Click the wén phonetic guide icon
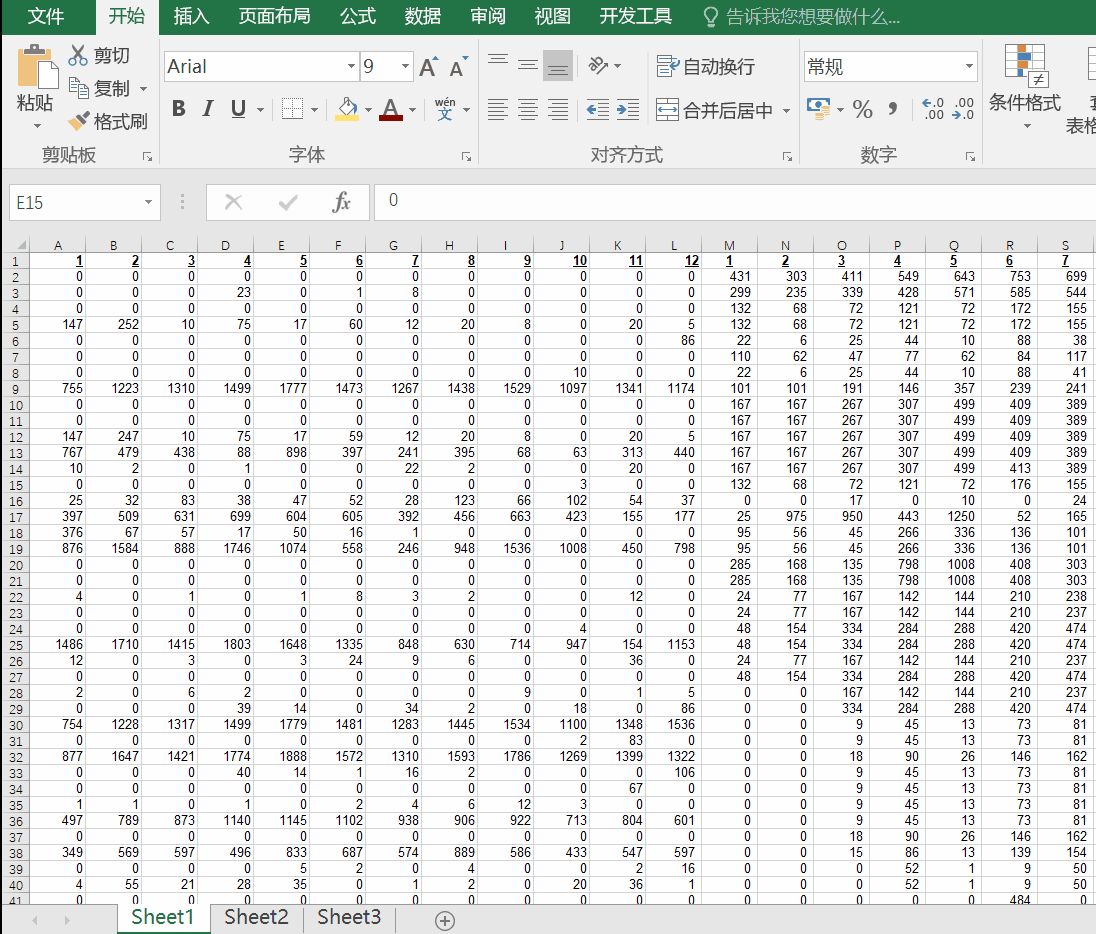This screenshot has width=1096, height=934. pyautogui.click(x=445, y=108)
